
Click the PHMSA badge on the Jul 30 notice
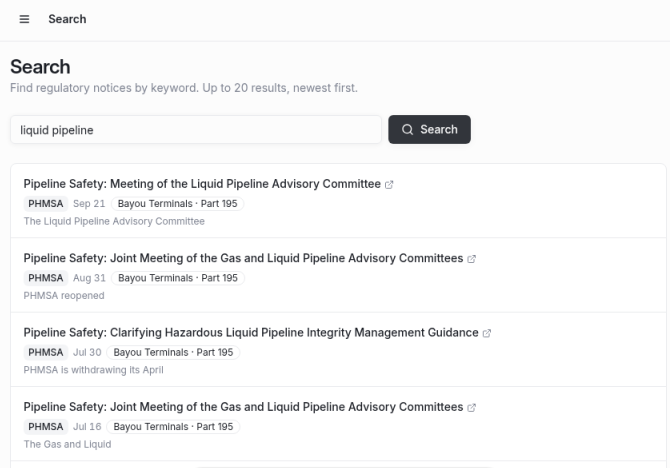tap(46, 353)
